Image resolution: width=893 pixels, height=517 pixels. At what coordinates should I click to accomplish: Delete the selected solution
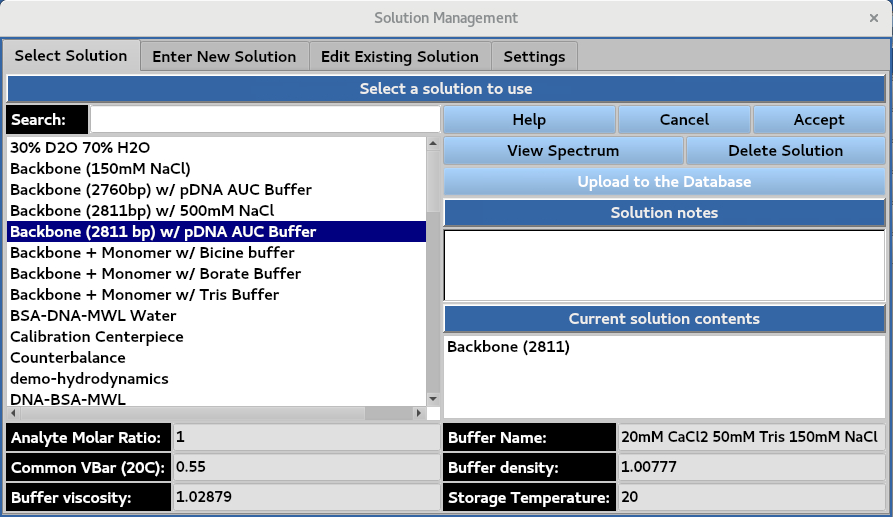785,151
